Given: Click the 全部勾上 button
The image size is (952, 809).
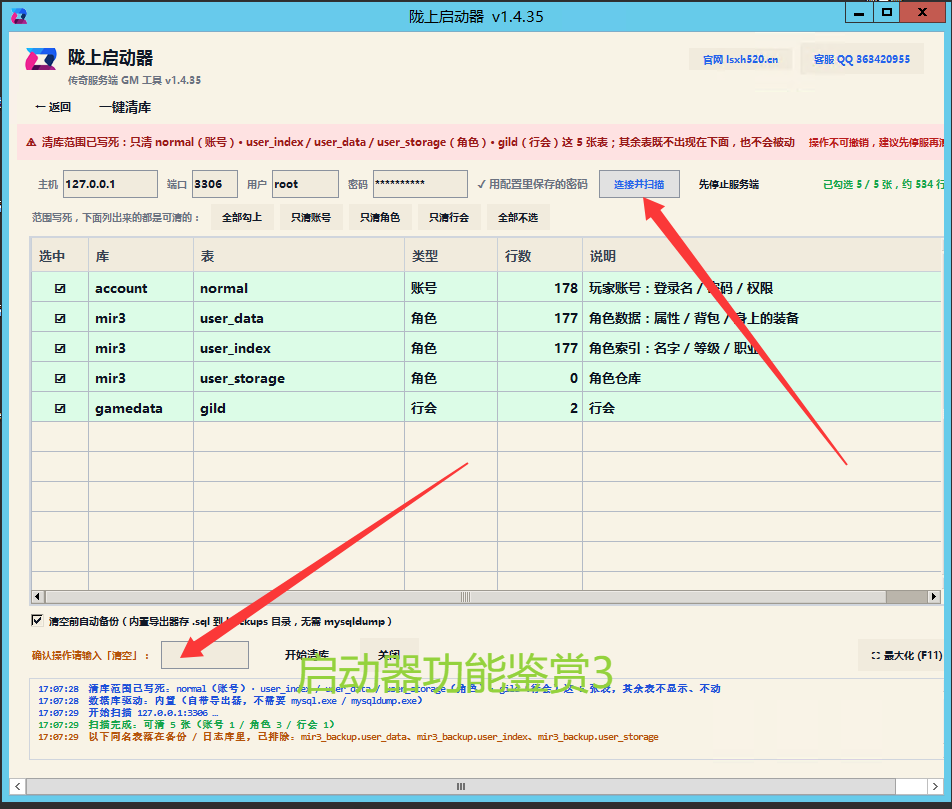Looking at the screenshot, I should (242, 217).
